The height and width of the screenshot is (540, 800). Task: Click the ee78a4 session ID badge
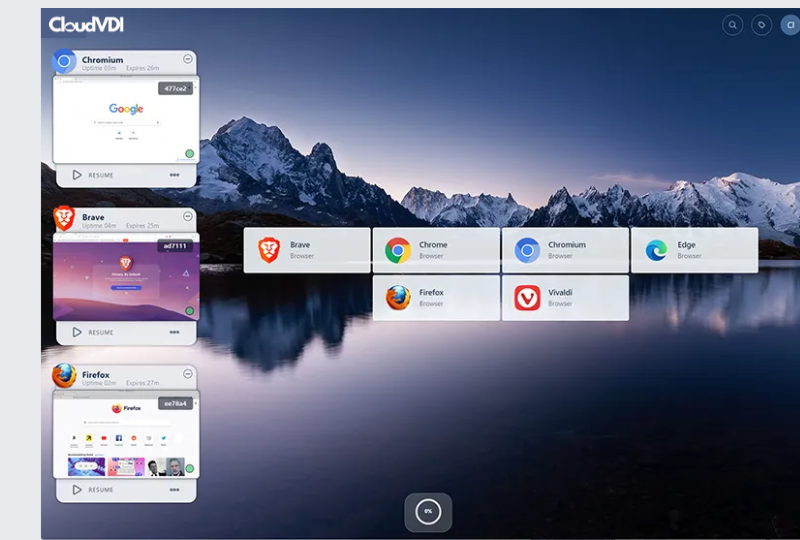pyautogui.click(x=176, y=403)
